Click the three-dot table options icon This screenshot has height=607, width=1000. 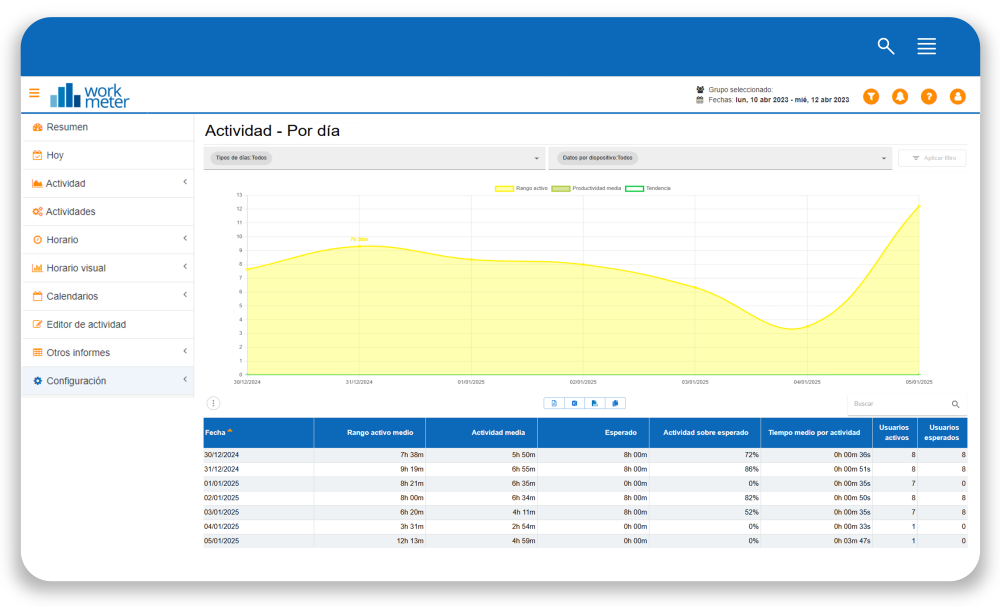(x=213, y=403)
